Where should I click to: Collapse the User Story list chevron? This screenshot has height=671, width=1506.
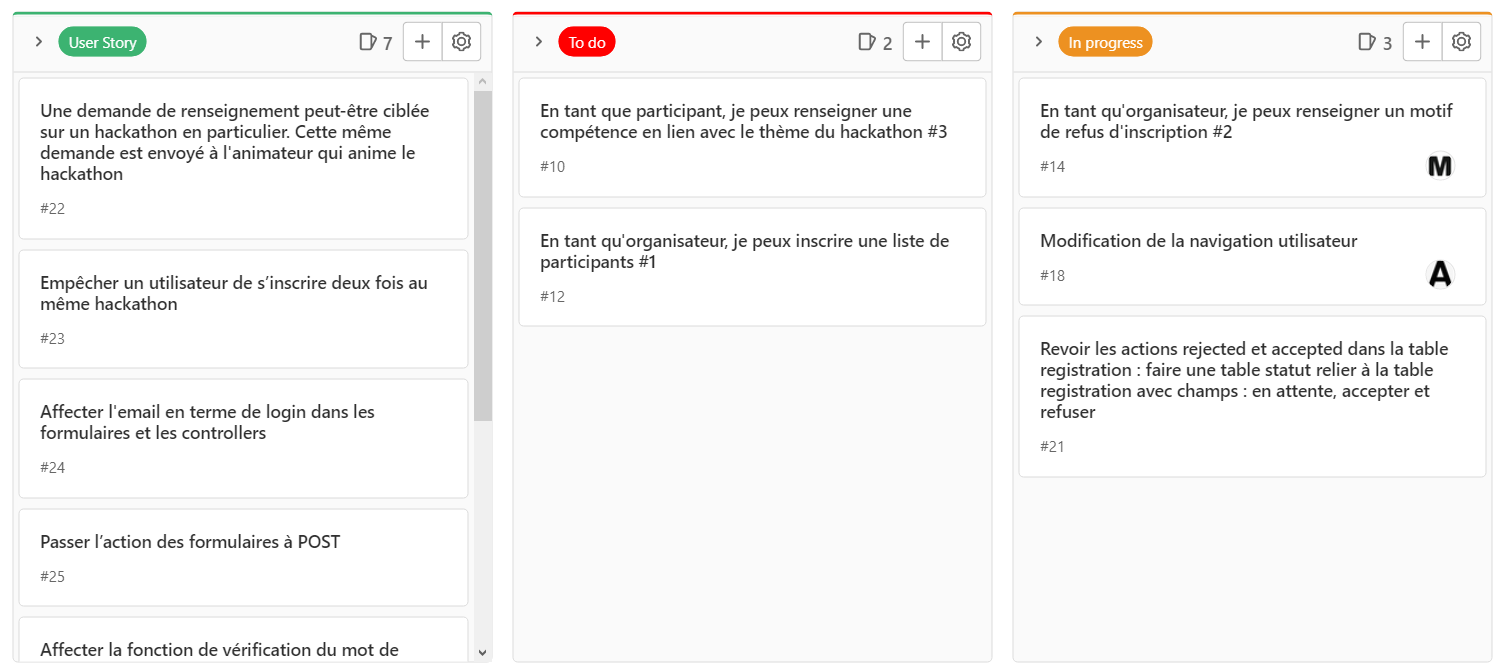point(39,42)
